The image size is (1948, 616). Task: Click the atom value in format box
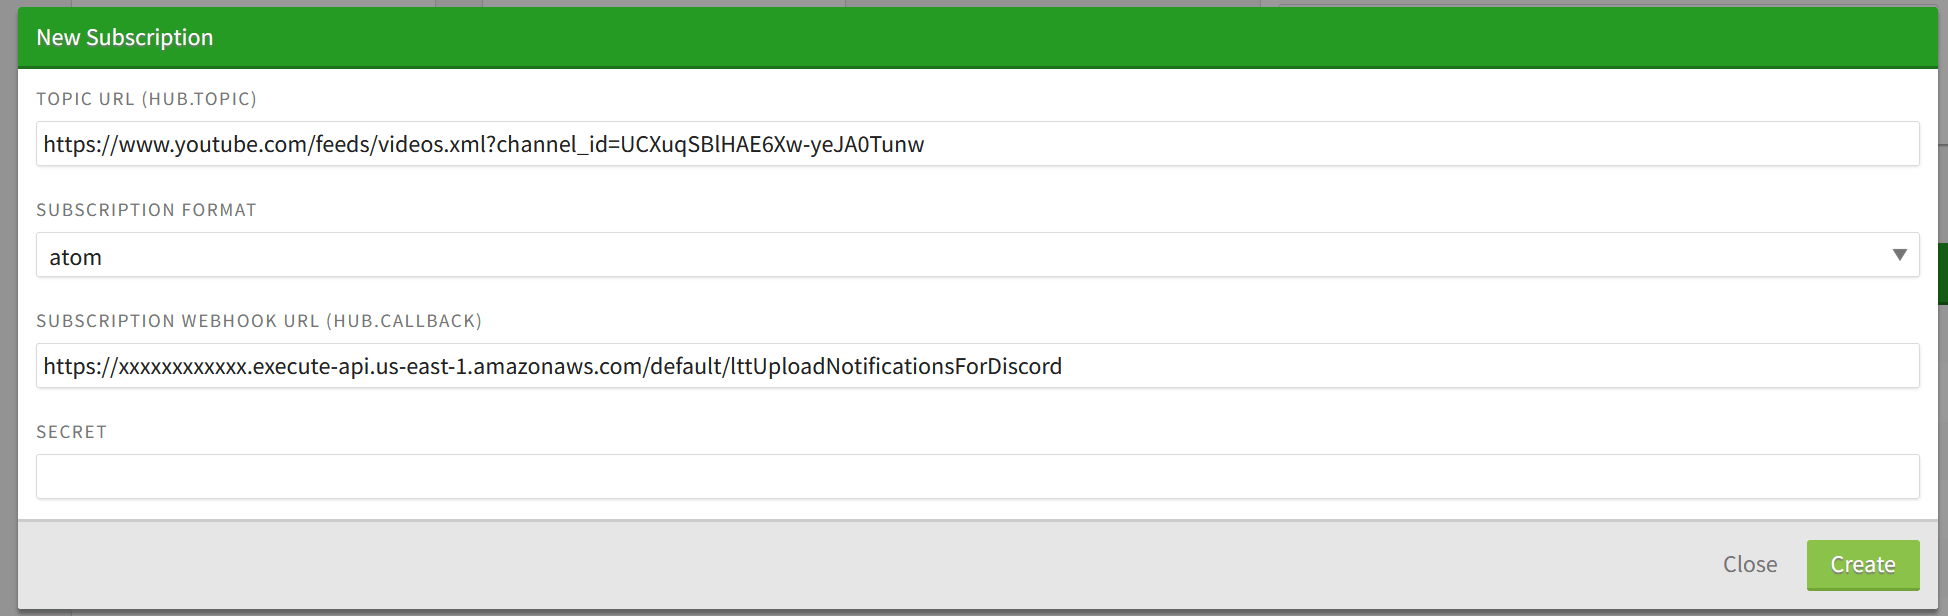(74, 255)
